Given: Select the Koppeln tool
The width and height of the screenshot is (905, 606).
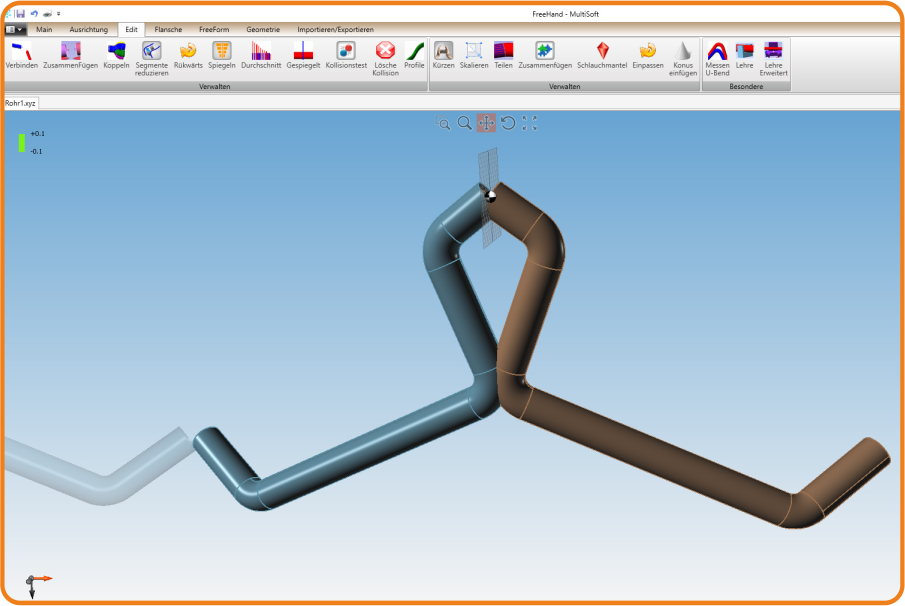Looking at the screenshot, I should click(116, 52).
